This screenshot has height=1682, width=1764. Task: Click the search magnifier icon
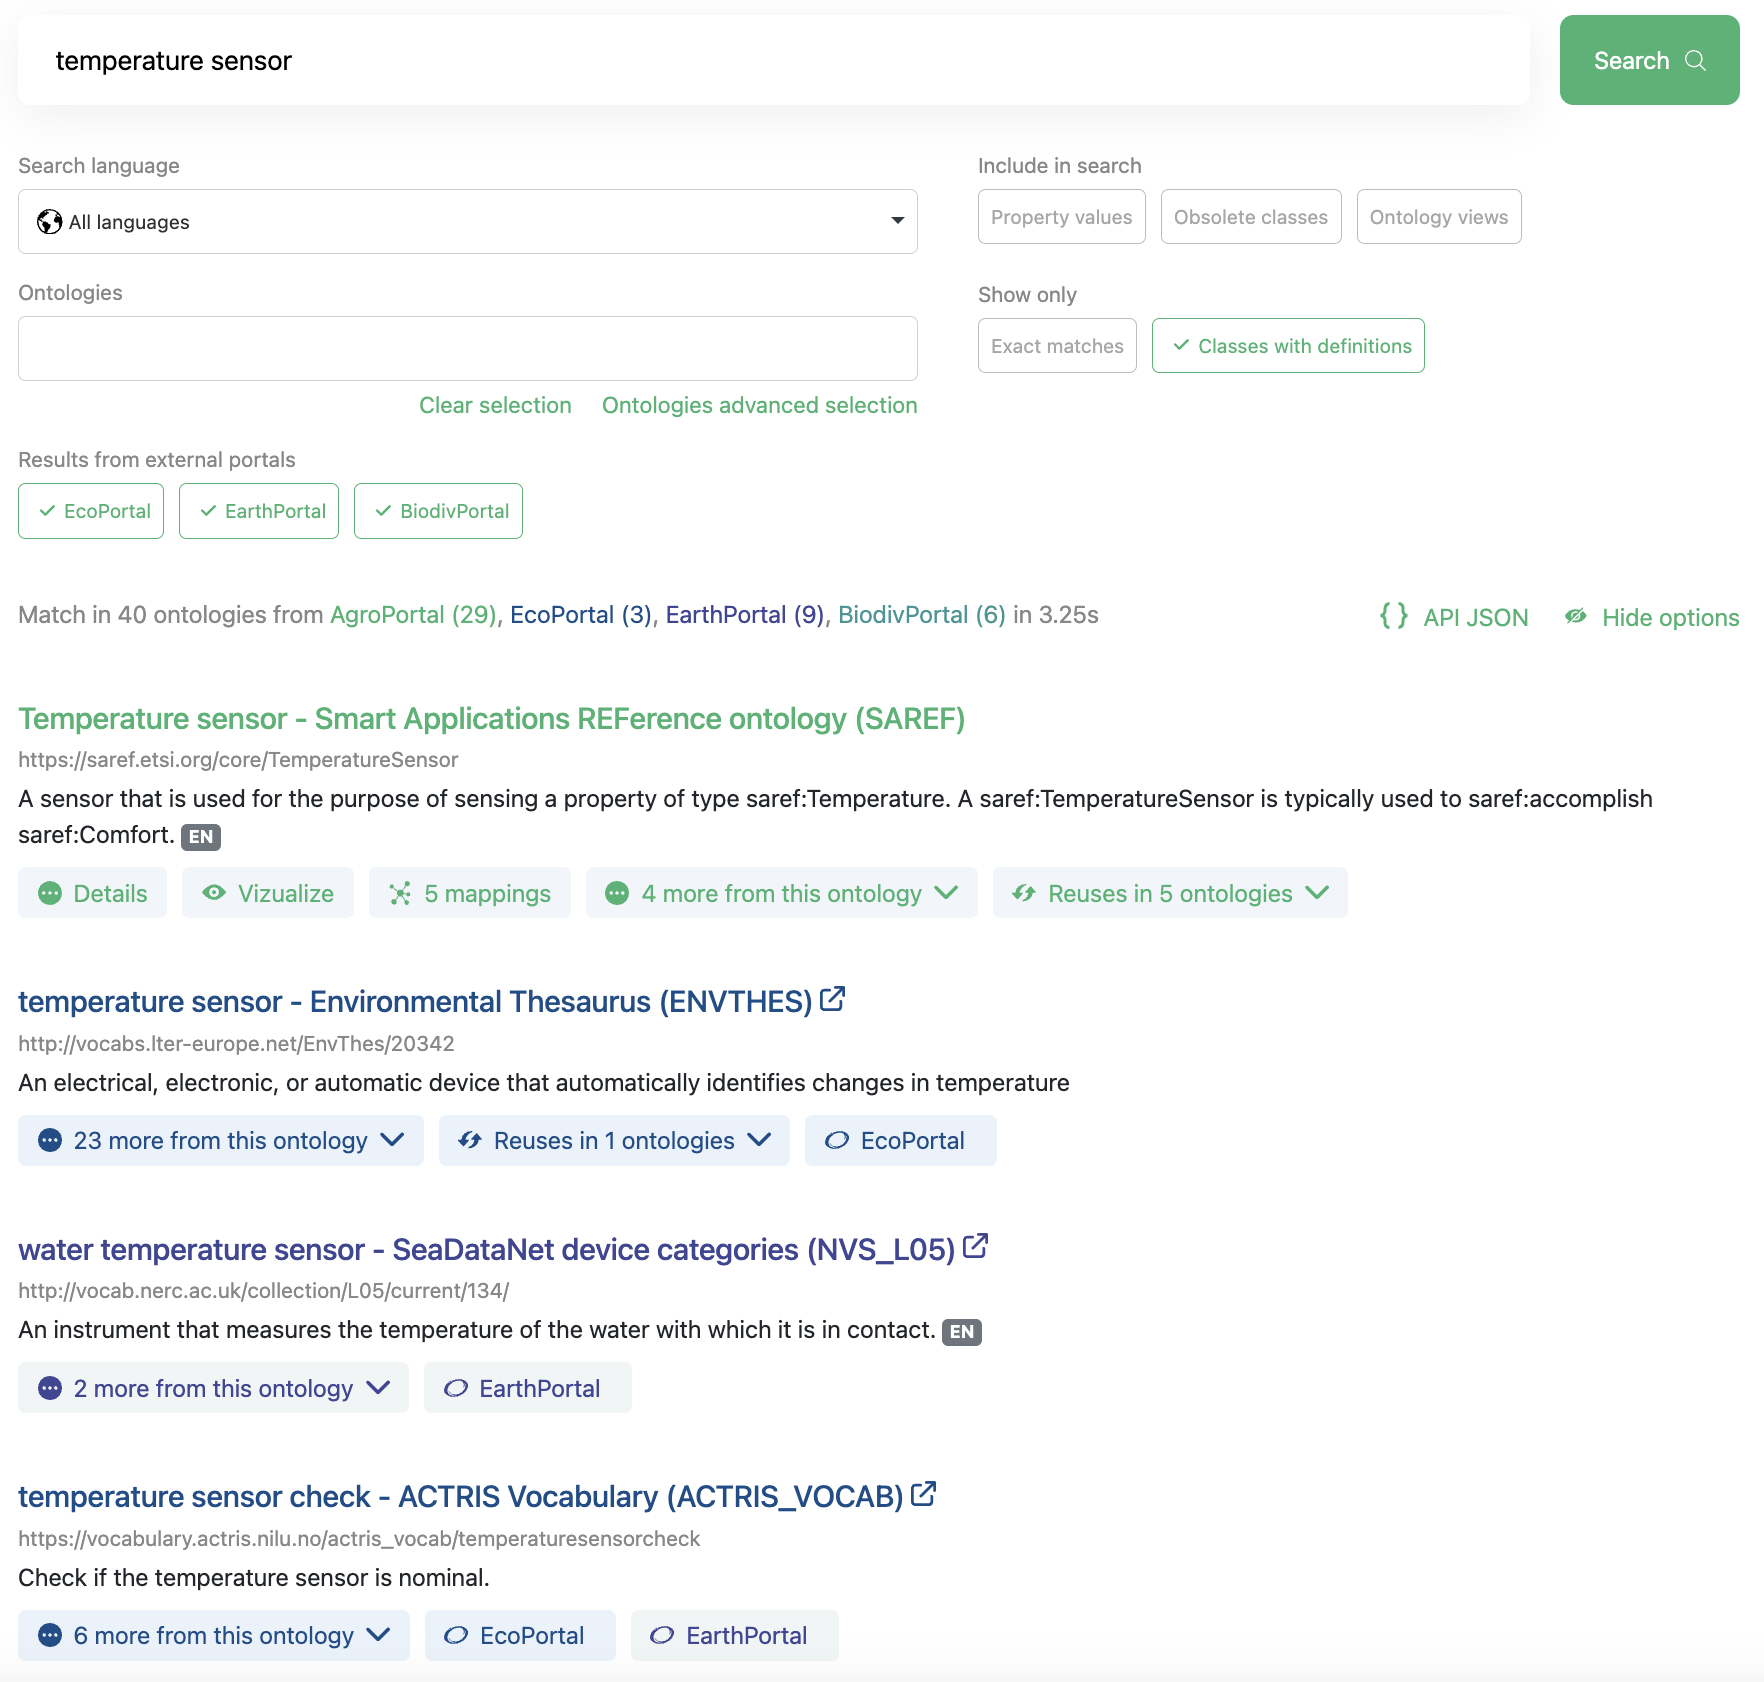coord(1695,60)
